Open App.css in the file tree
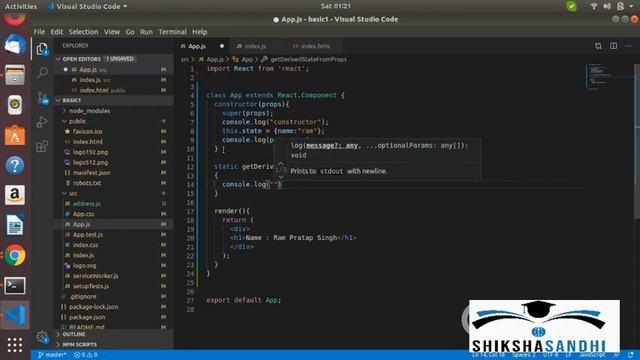Viewport: 640px width, 360px height. (x=83, y=214)
